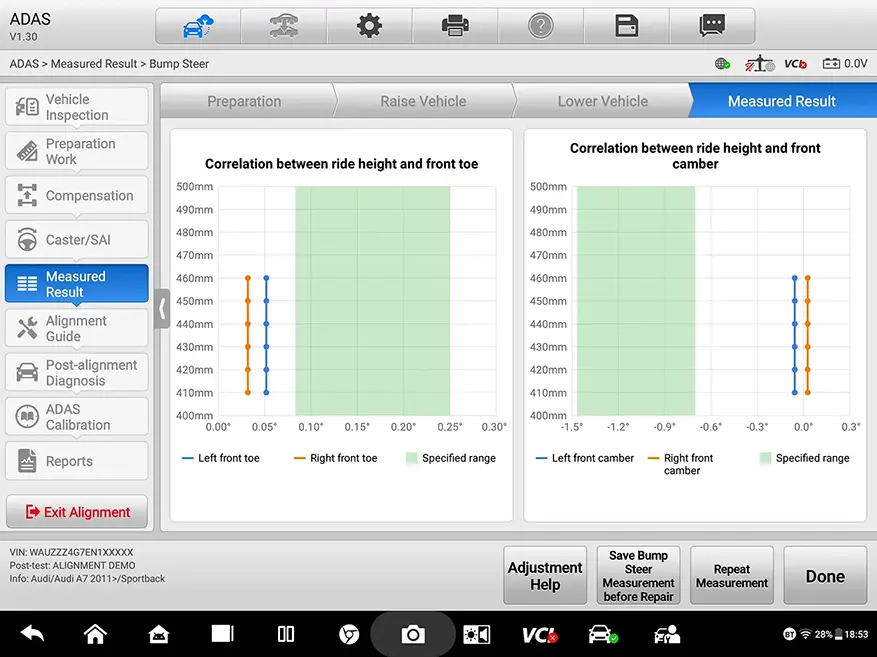This screenshot has height=657, width=877.
Task: Click the Adjustment Help button
Action: point(545,576)
